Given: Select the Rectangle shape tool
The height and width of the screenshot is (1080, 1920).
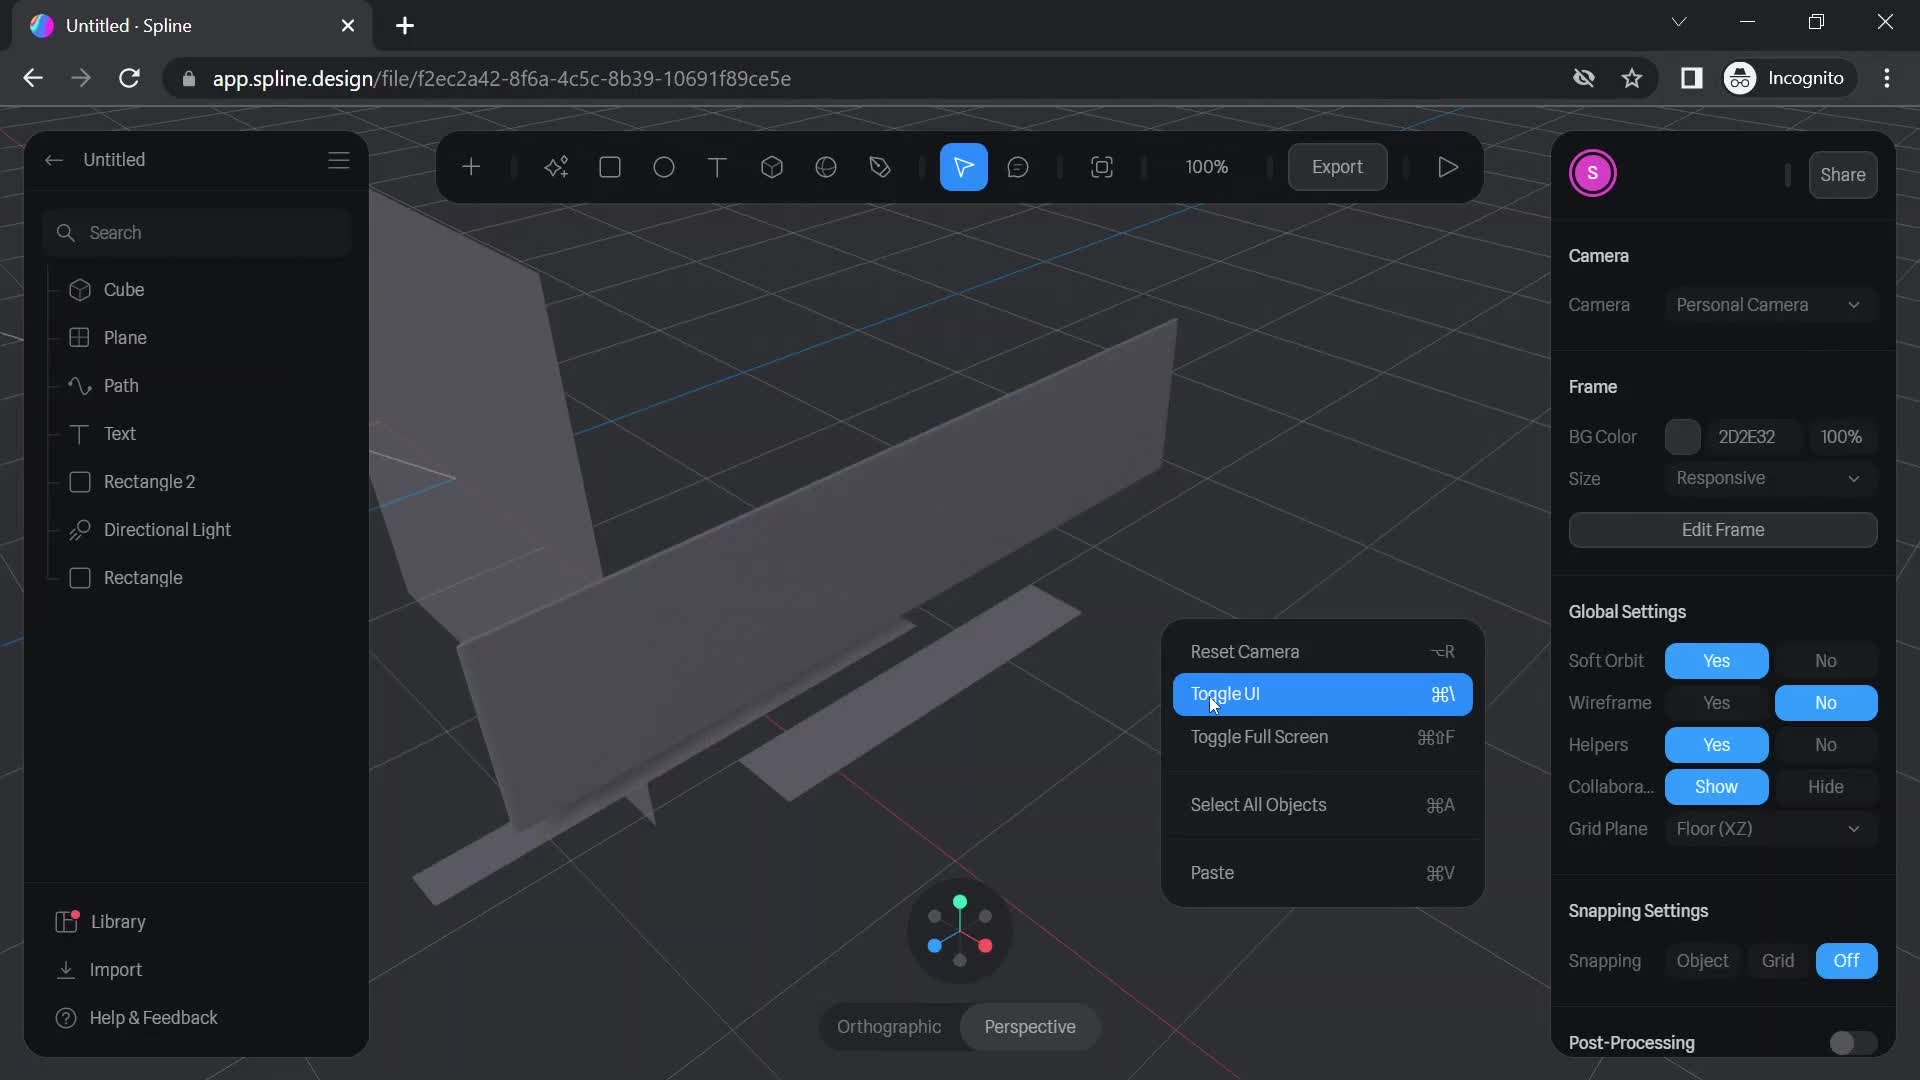Looking at the screenshot, I should pyautogui.click(x=610, y=167).
